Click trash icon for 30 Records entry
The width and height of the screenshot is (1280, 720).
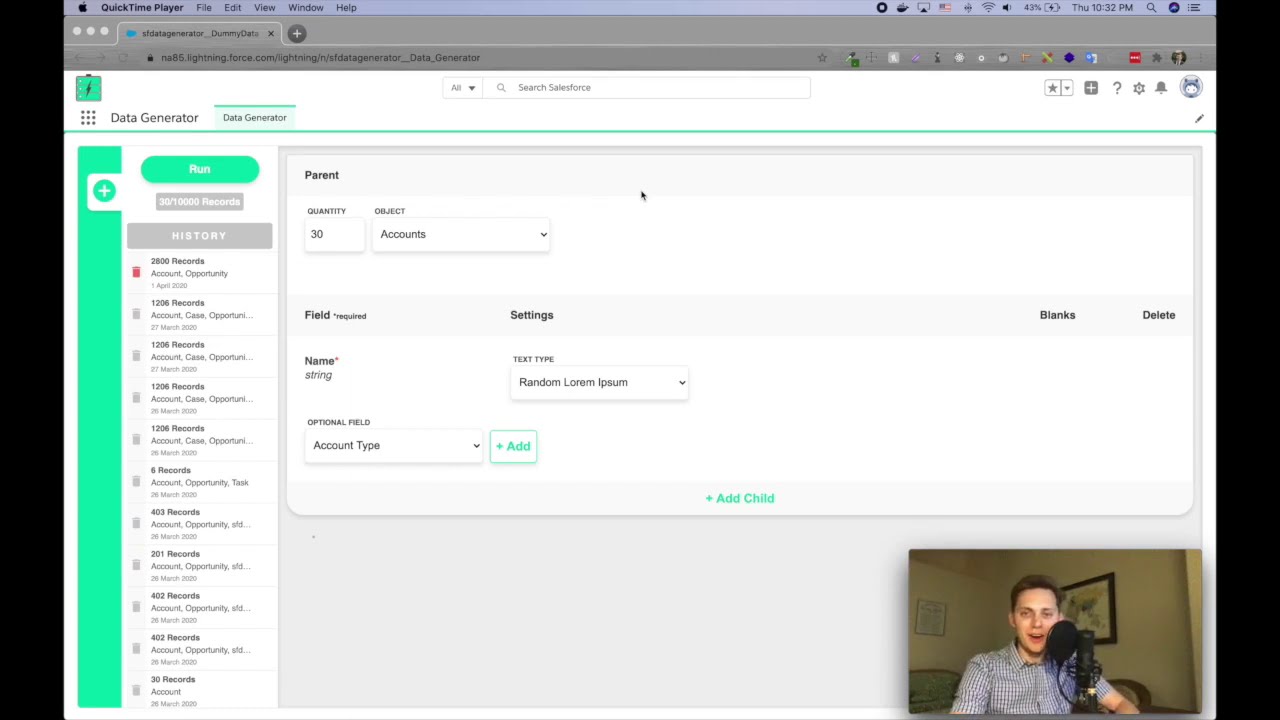(x=136, y=690)
